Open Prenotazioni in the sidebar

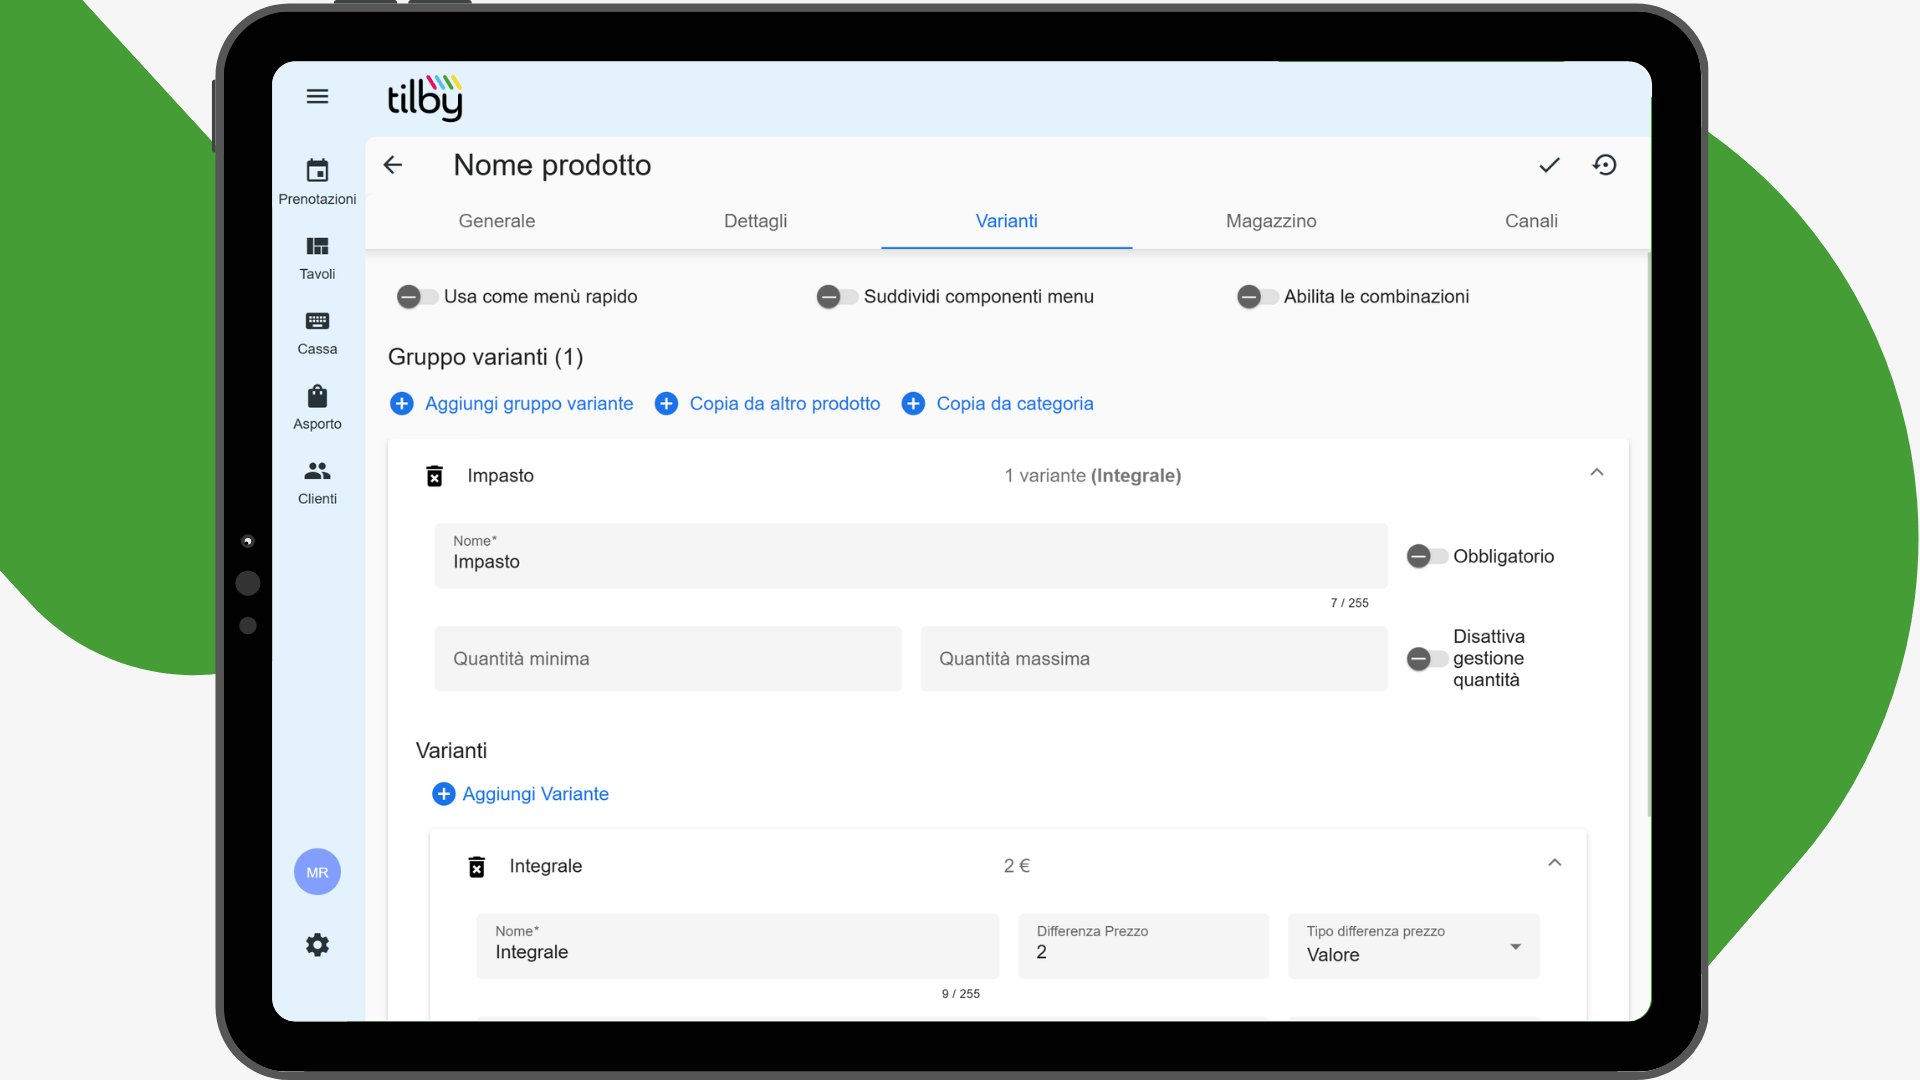317,182
